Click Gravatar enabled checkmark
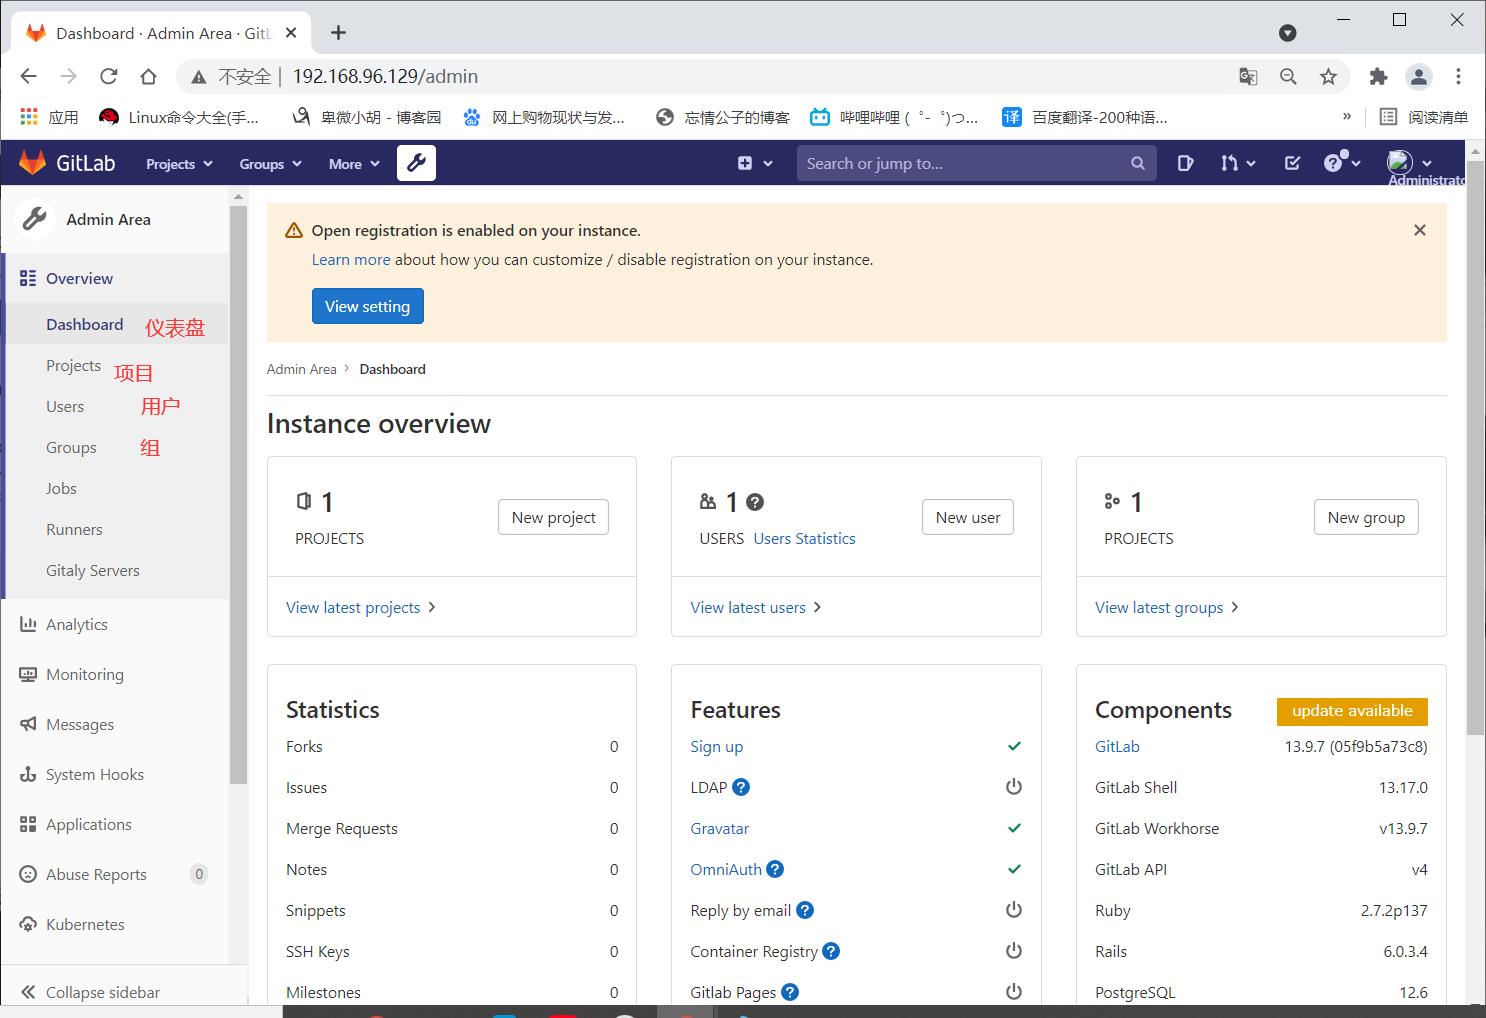Image resolution: width=1486 pixels, height=1018 pixels. (1014, 828)
